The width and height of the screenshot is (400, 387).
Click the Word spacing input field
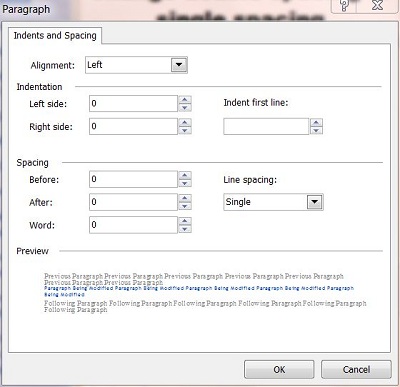click(x=133, y=225)
